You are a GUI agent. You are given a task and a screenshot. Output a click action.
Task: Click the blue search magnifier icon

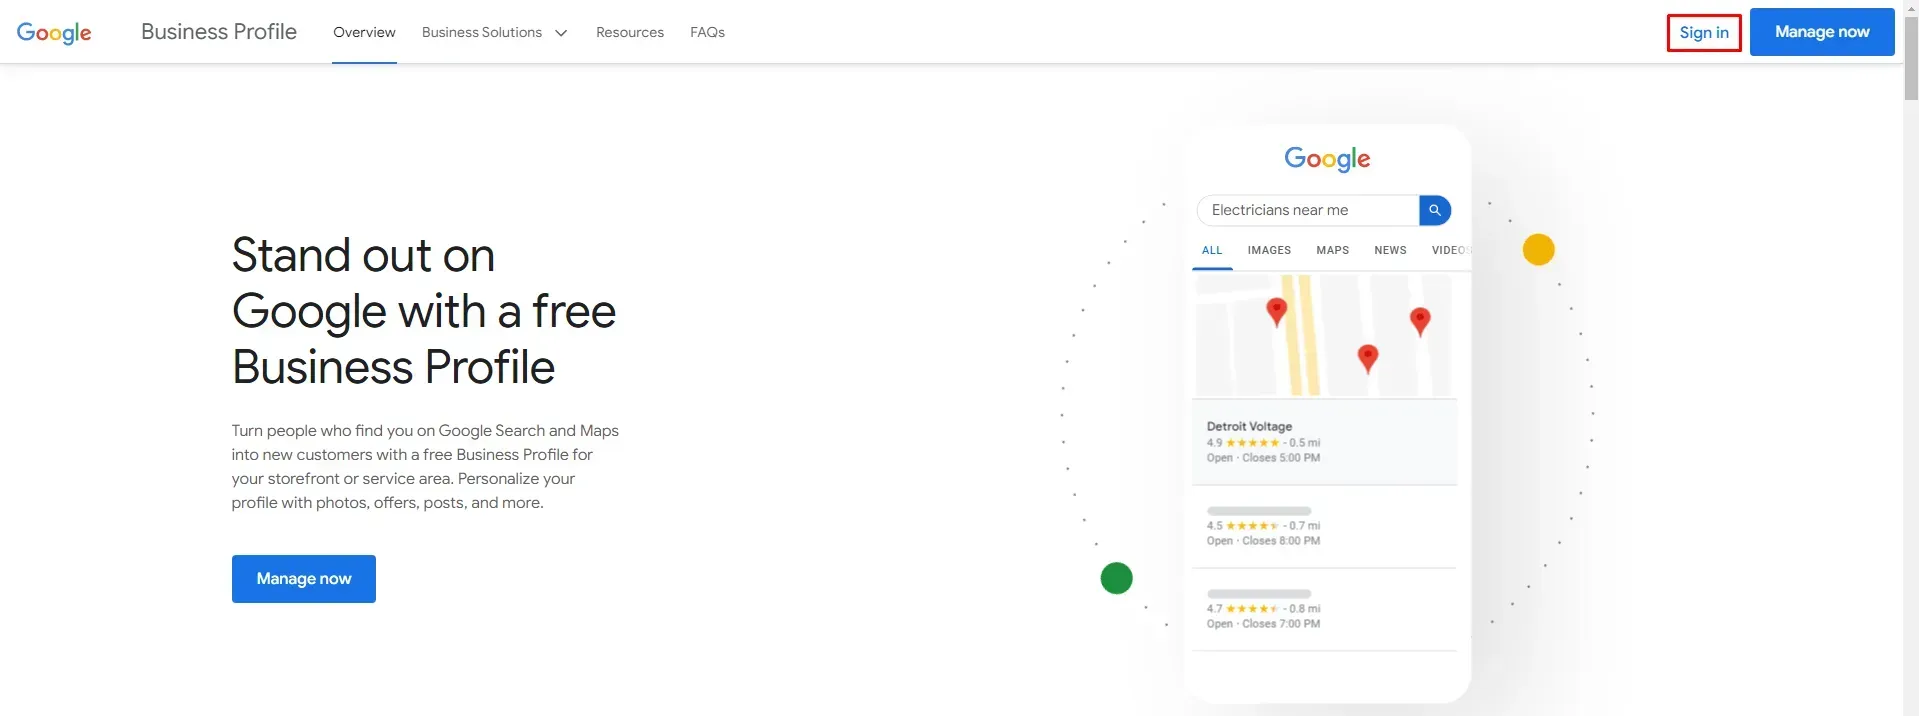pos(1435,210)
